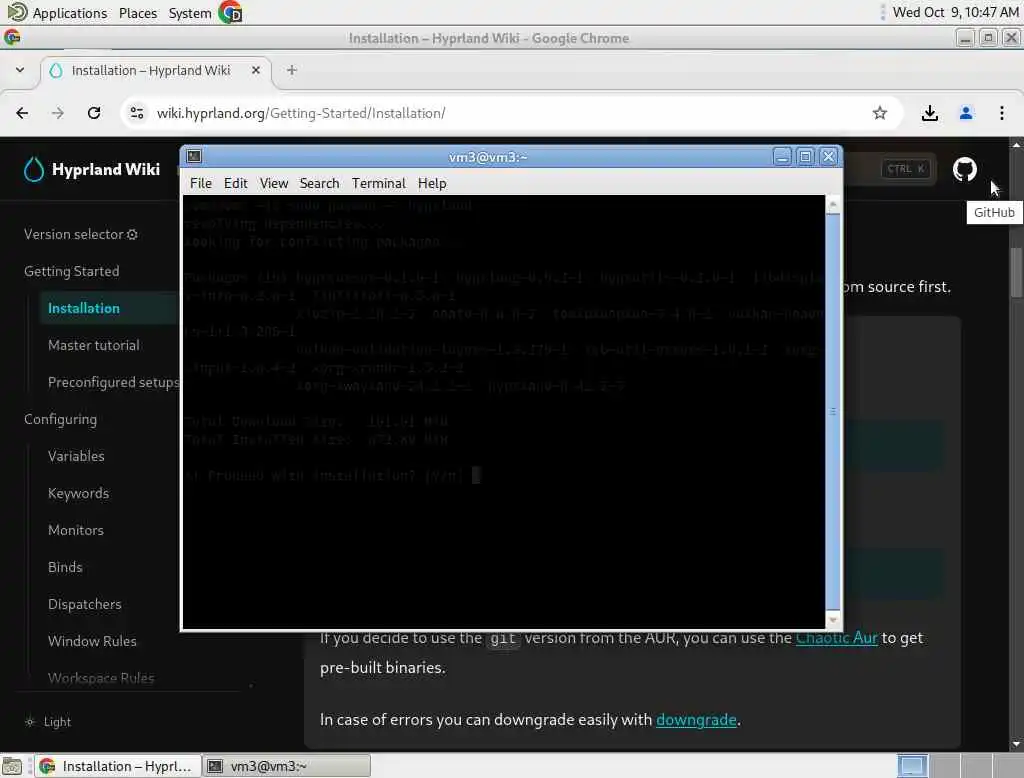This screenshot has height=778, width=1024.
Task: Open the Keywords sidebar page
Action: tap(78, 493)
